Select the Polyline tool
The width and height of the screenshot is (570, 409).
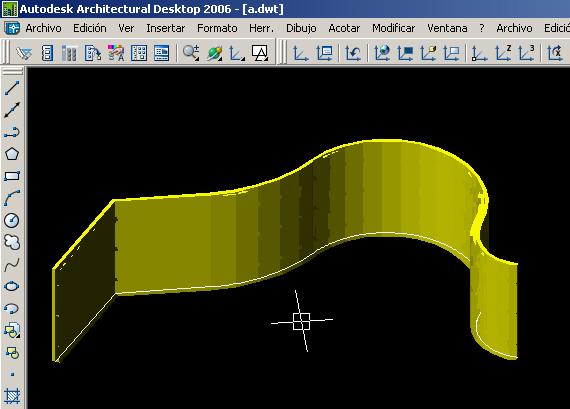(12, 133)
